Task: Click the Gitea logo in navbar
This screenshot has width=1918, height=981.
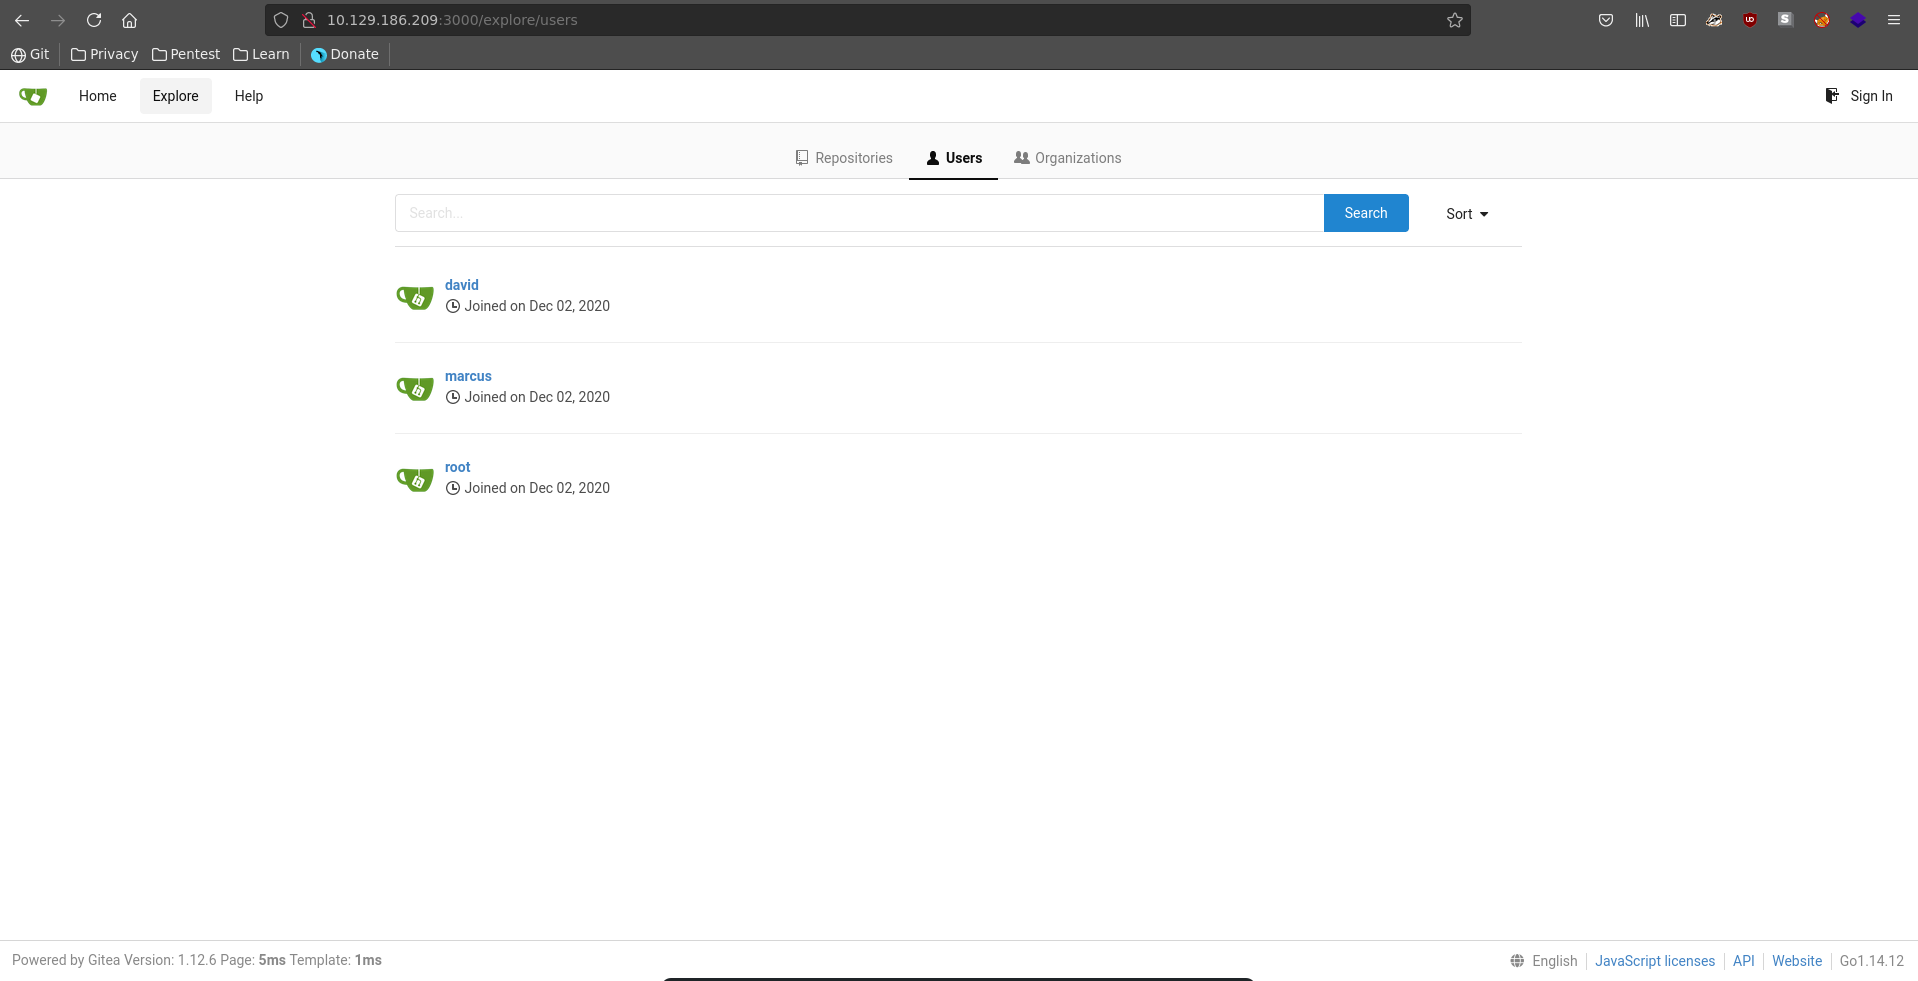Action: [33, 96]
